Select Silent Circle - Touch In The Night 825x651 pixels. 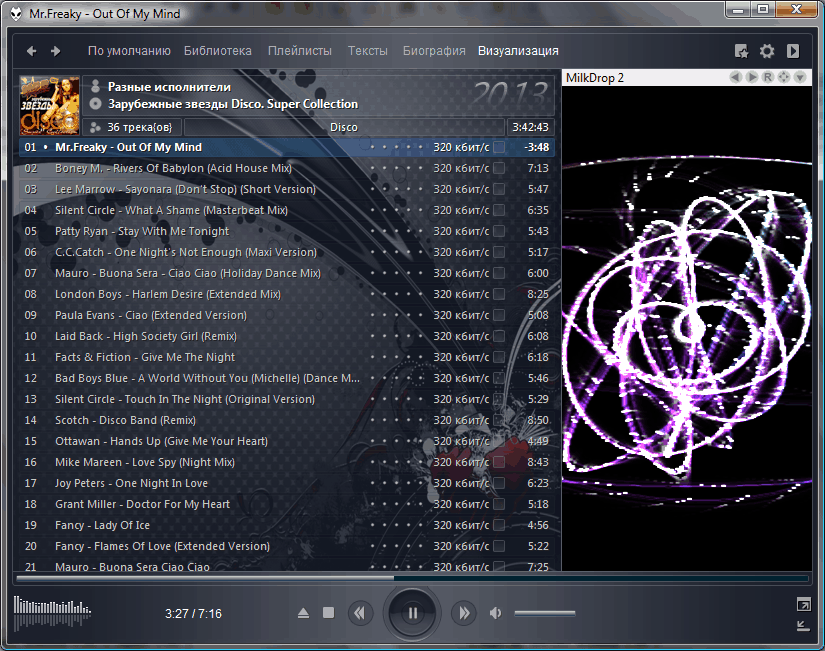click(x=287, y=399)
